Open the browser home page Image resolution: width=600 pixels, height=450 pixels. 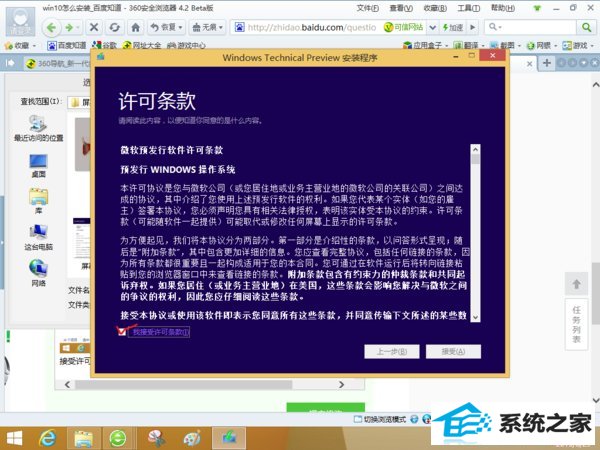coord(135,27)
